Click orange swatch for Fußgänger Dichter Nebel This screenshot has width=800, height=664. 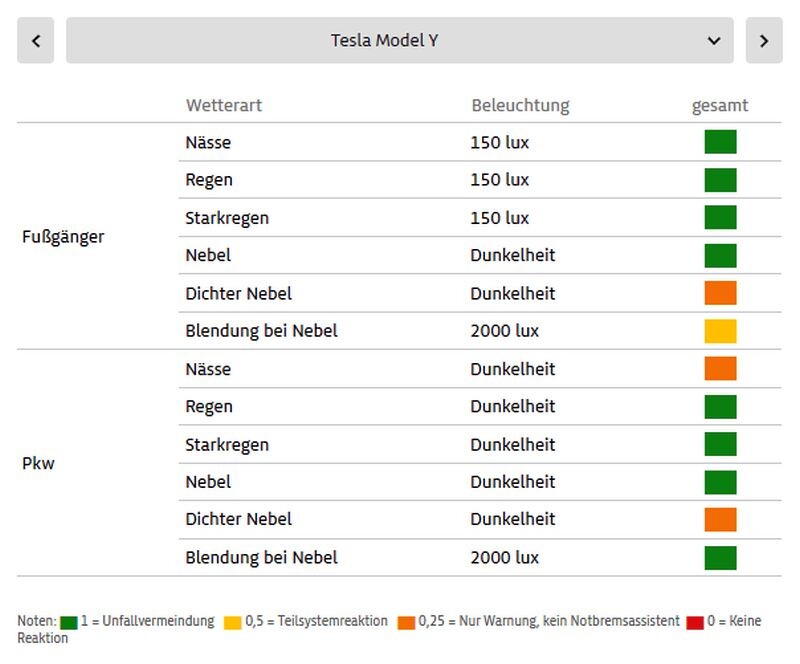click(720, 293)
